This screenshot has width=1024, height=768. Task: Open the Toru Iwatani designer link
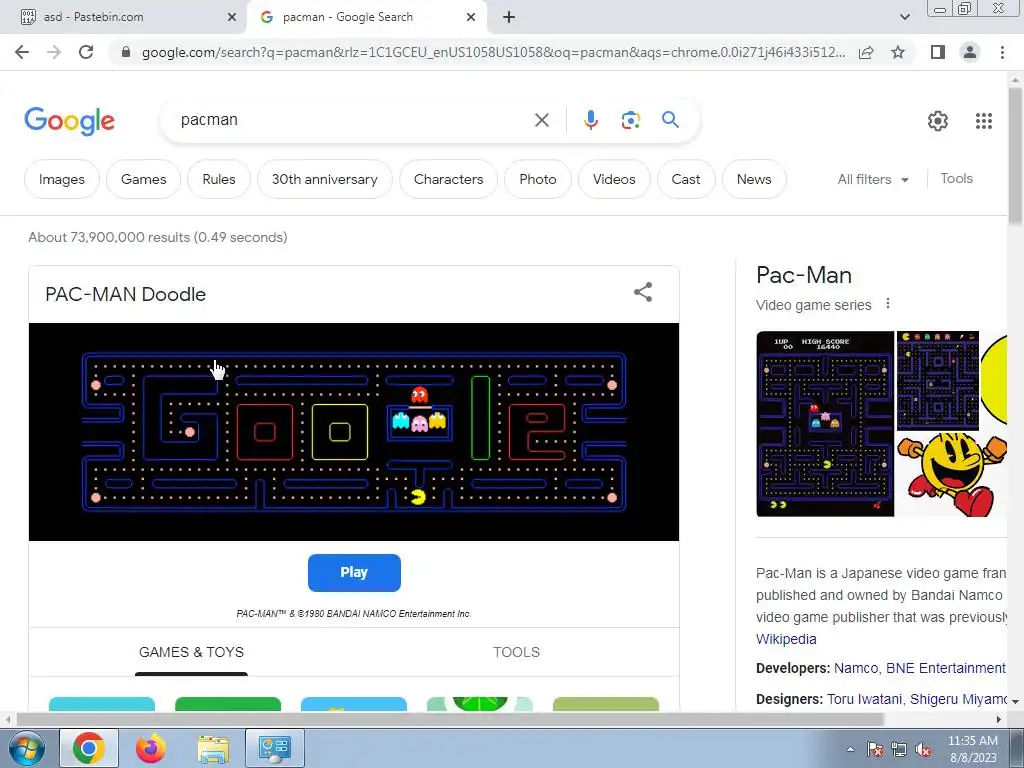tap(865, 699)
